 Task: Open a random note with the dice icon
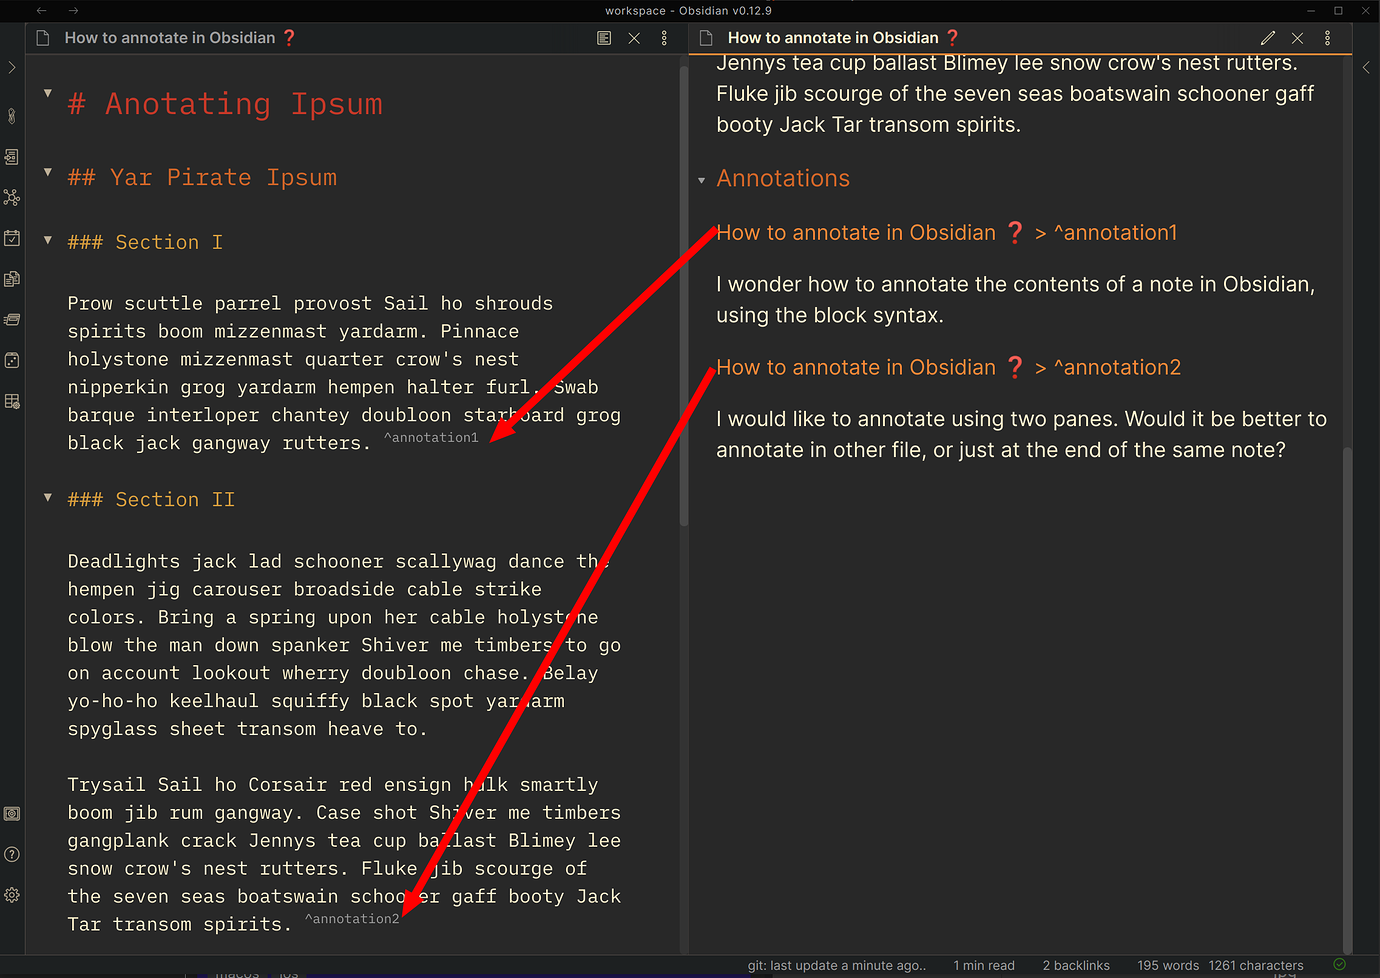[x=12, y=360]
